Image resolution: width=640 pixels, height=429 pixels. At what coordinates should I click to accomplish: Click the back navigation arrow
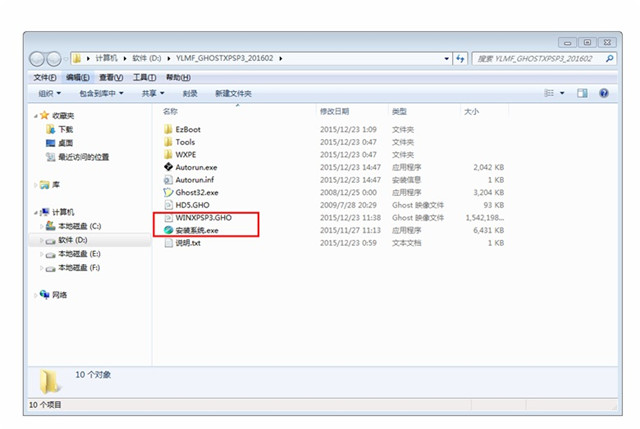coord(38,59)
